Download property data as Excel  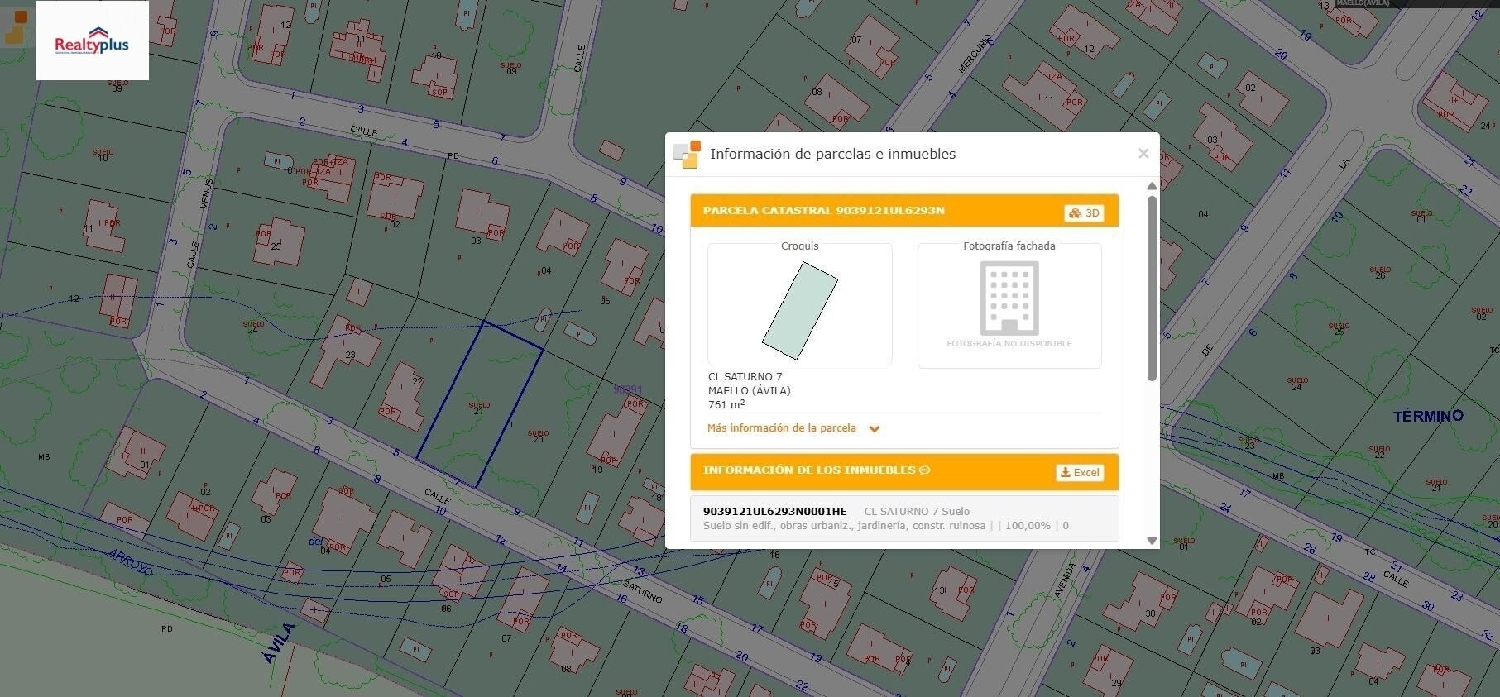coord(1080,472)
